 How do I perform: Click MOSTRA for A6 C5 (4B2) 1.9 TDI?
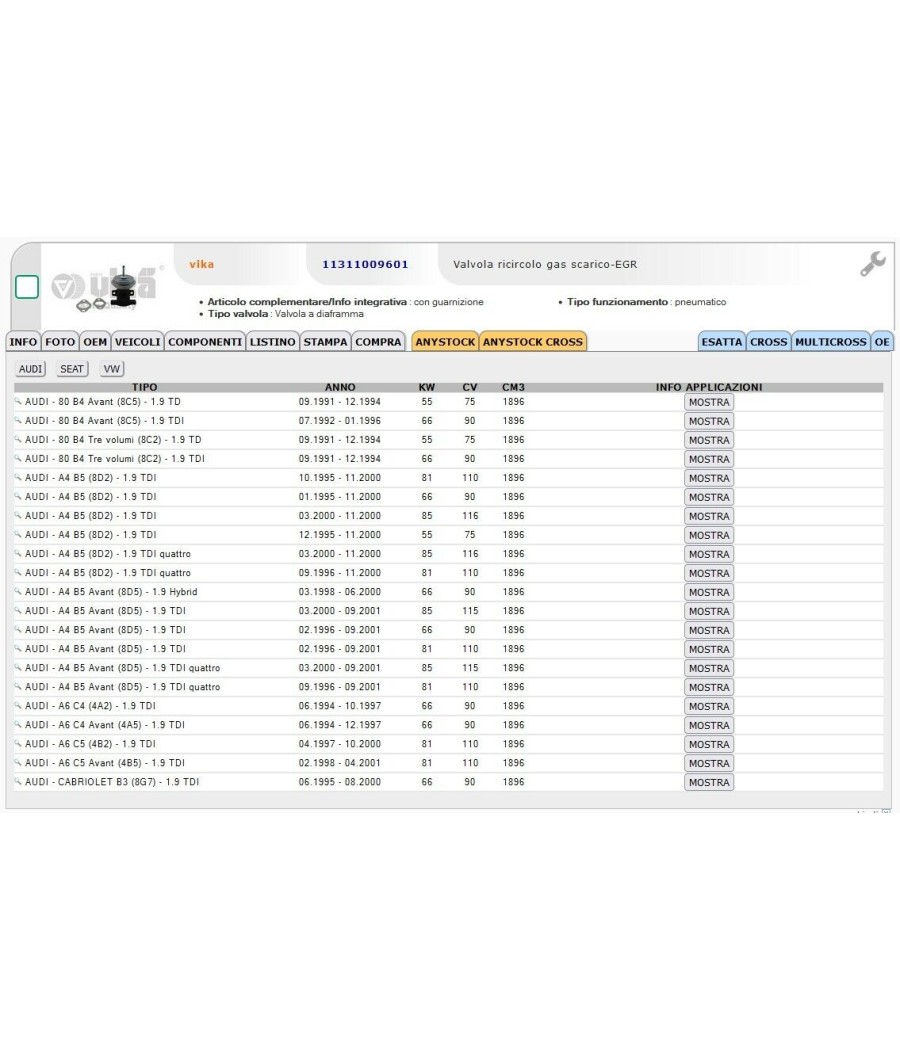pyautogui.click(x=709, y=744)
